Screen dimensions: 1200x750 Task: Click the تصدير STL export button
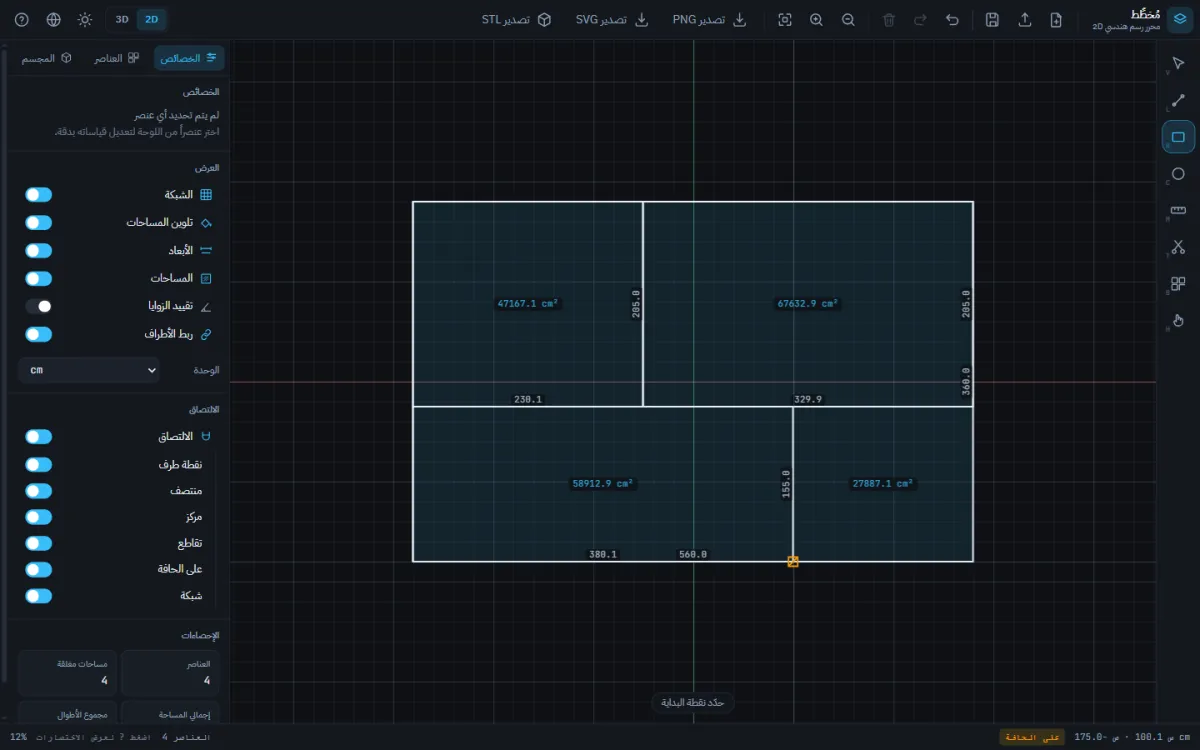(x=516, y=20)
